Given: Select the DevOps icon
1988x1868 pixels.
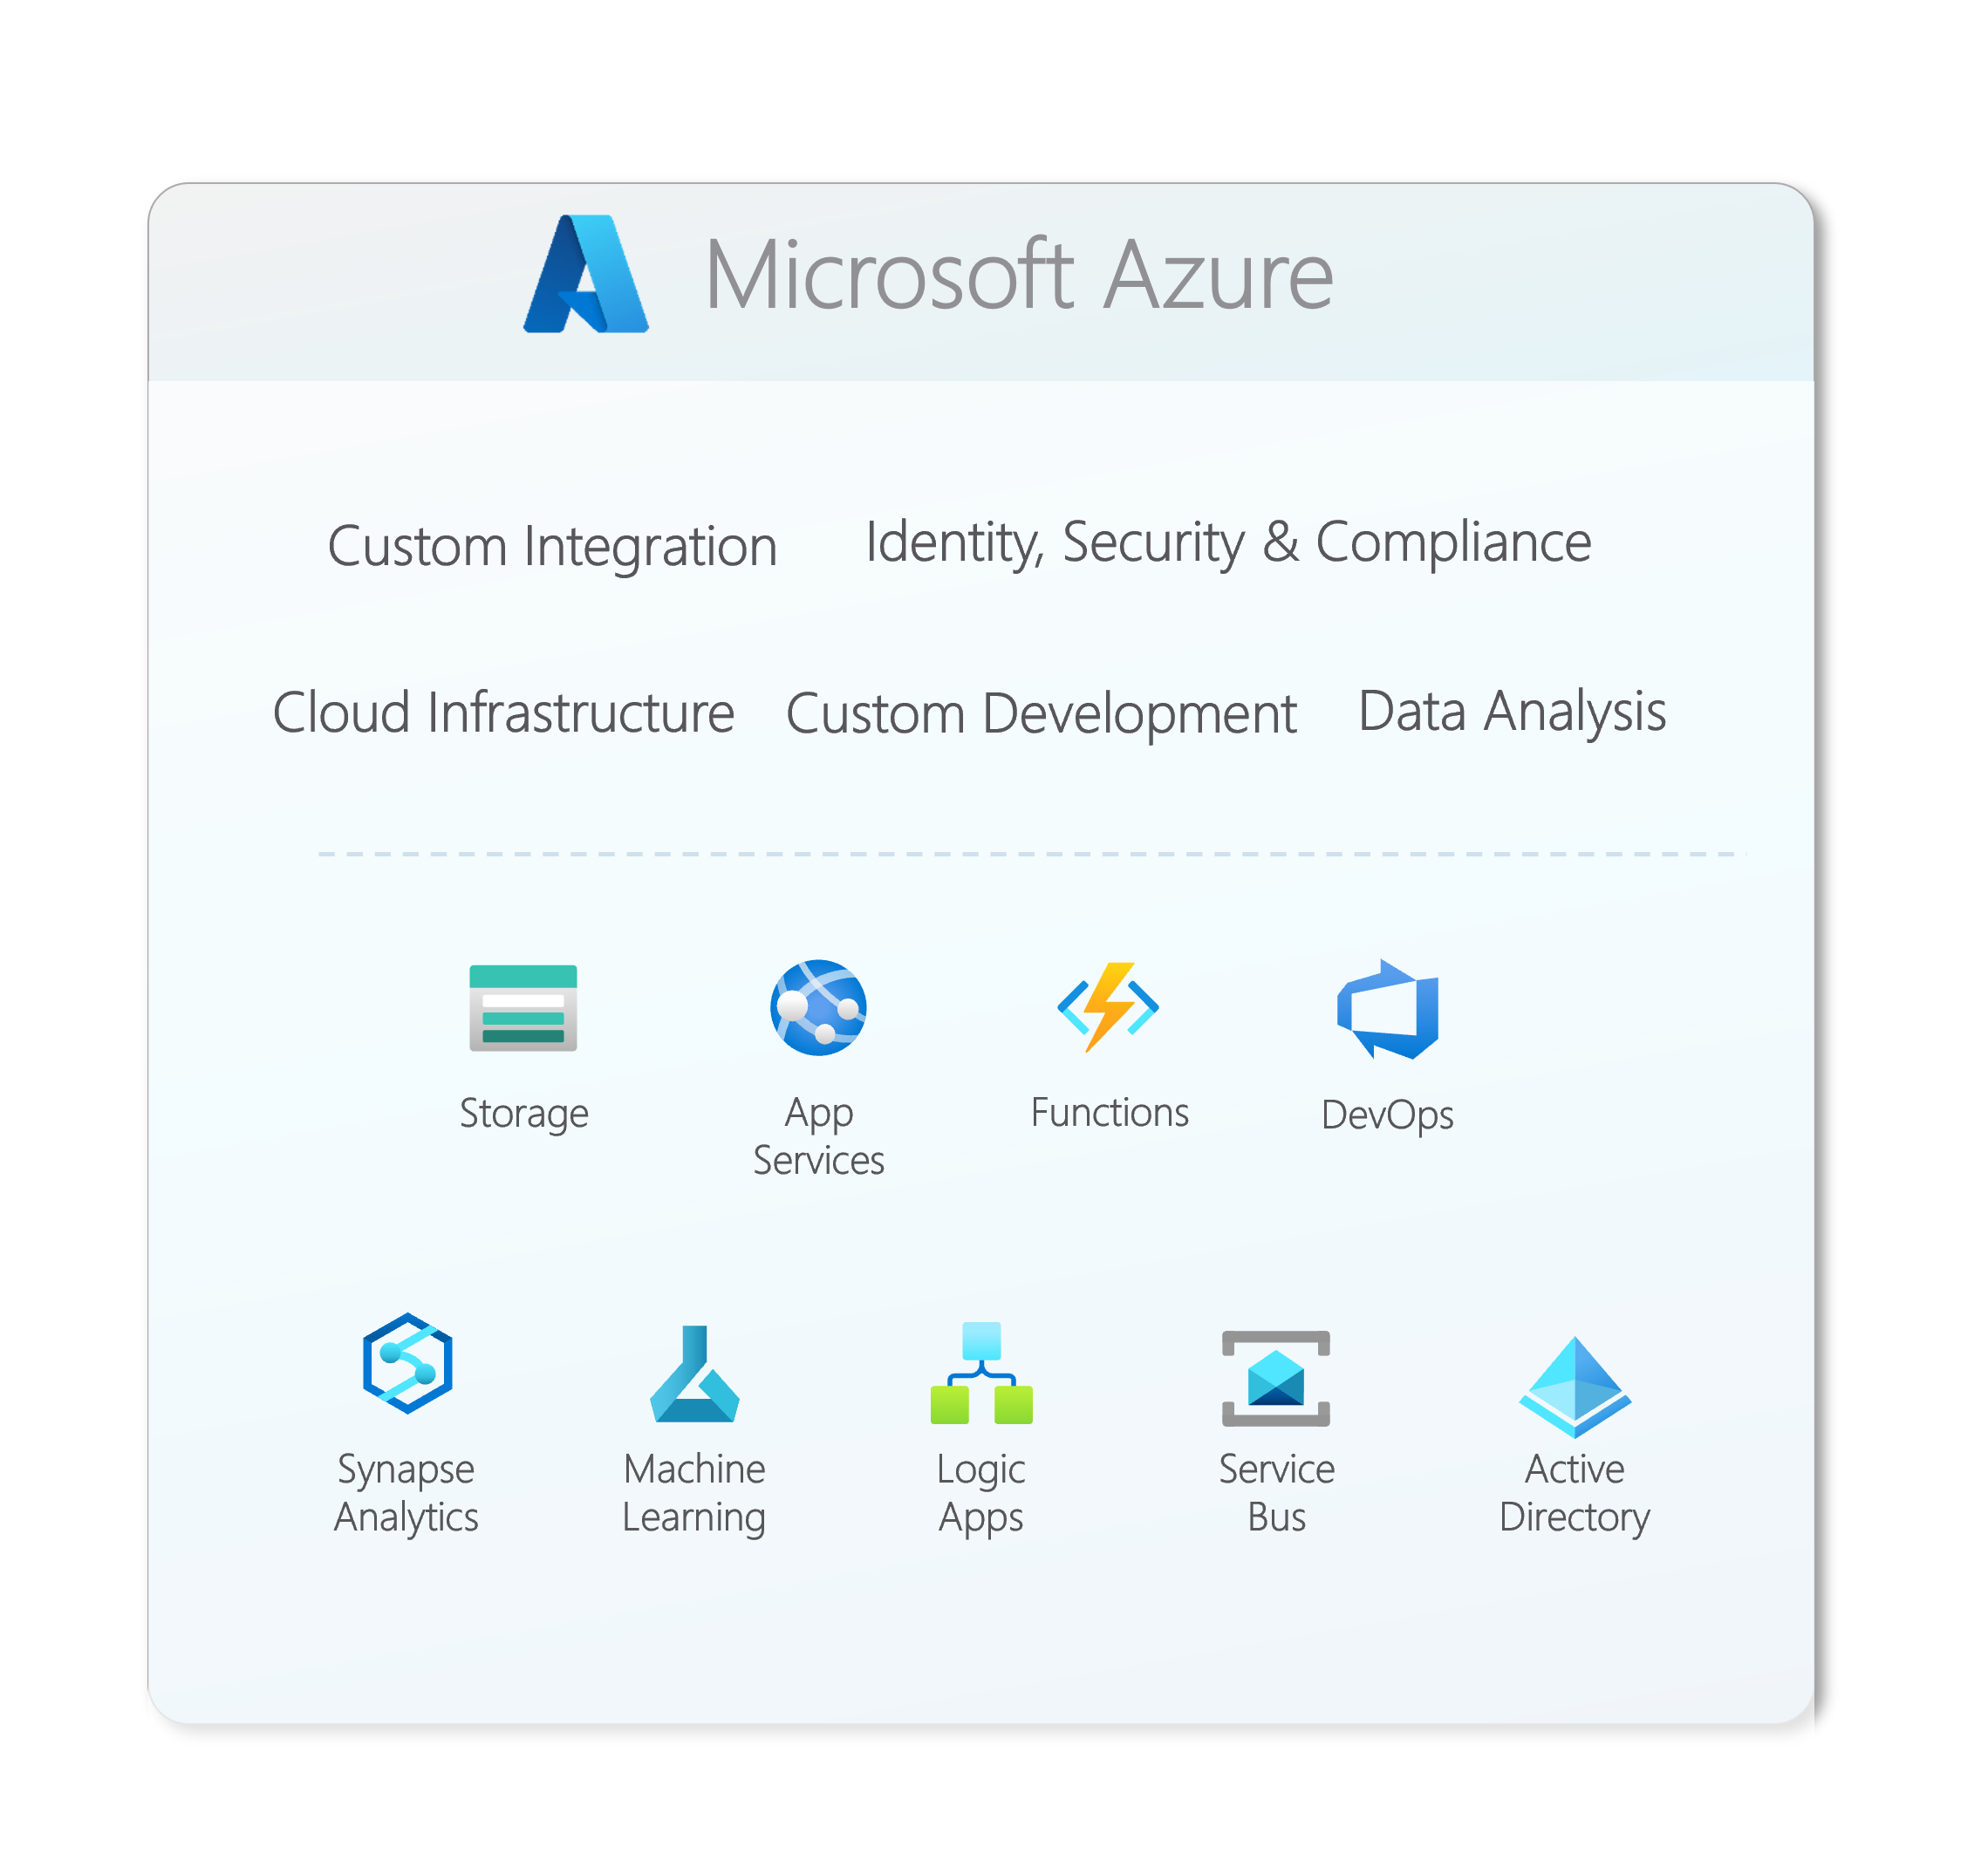Looking at the screenshot, I should pos(1387,1009).
